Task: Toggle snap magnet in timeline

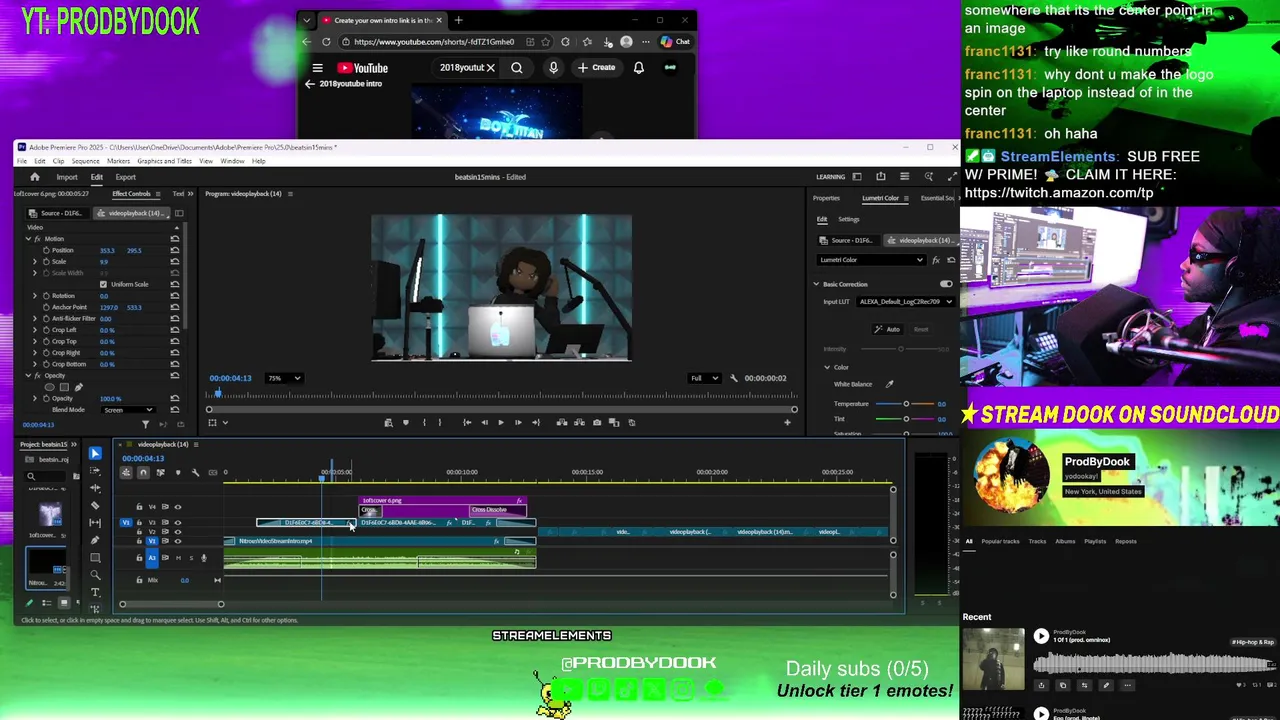Action: (143, 472)
